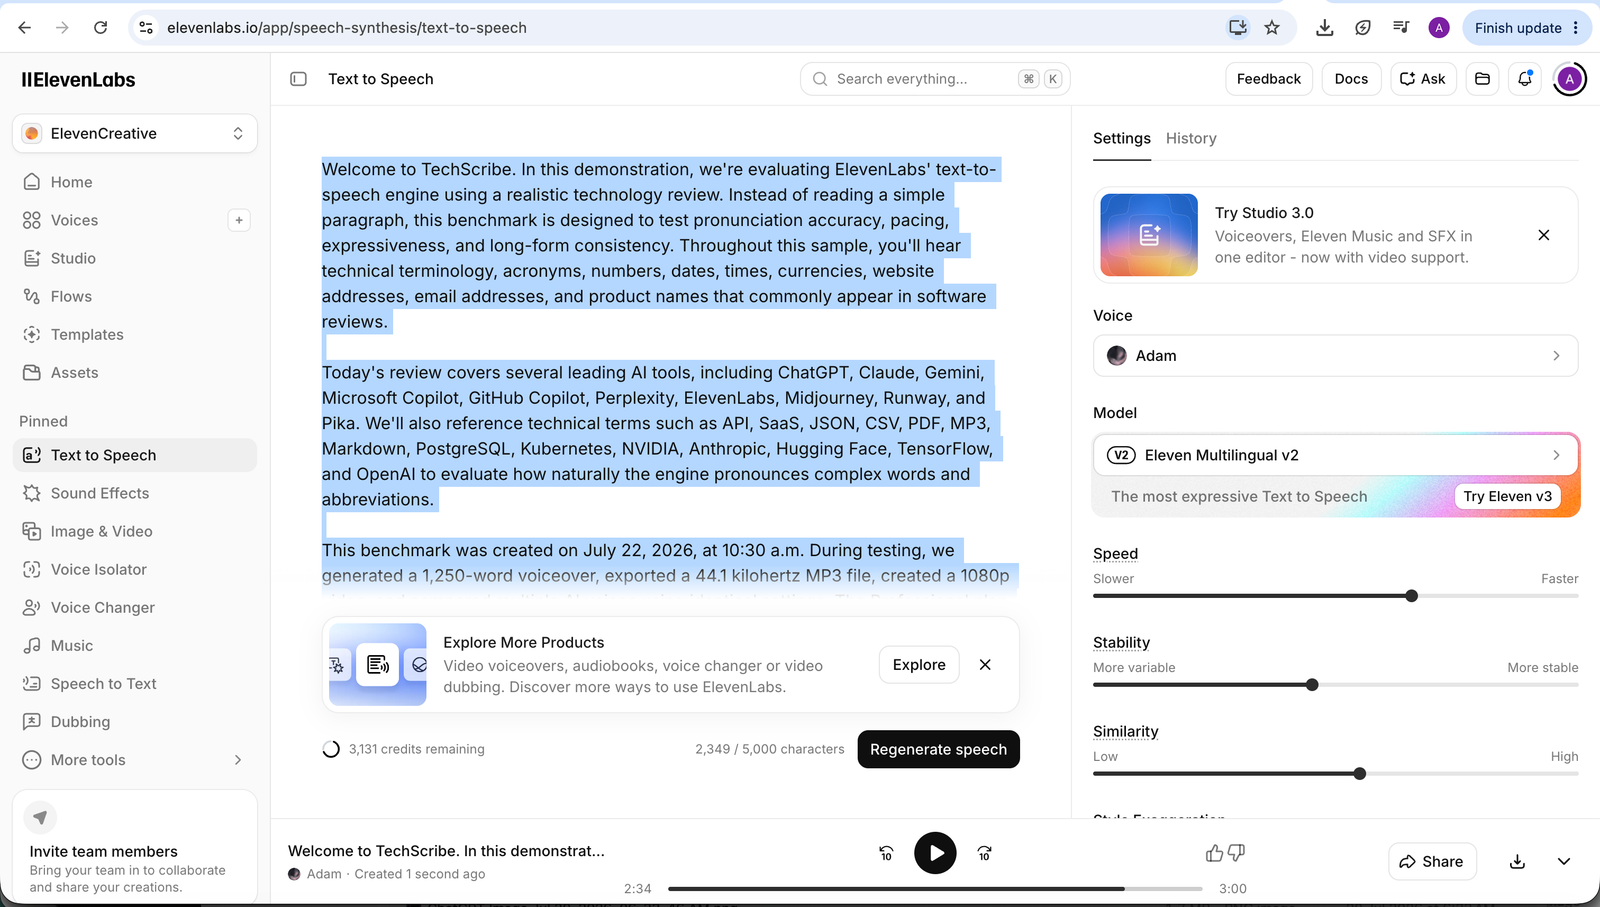Go back in browser
The height and width of the screenshot is (907, 1600).
click(24, 28)
